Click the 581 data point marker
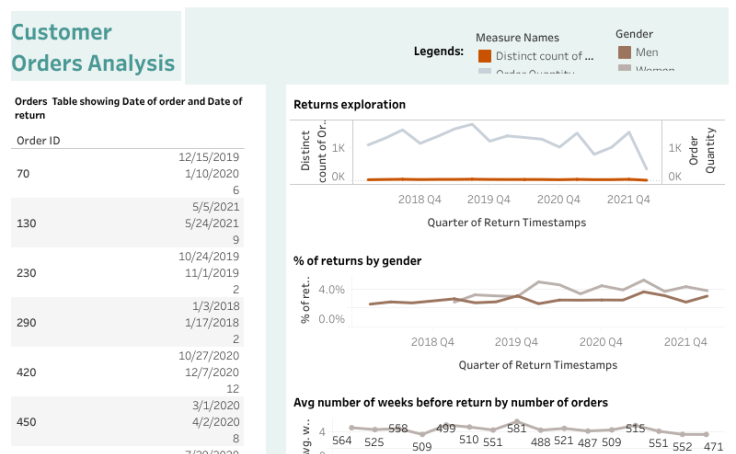The width and height of the screenshot is (736, 454). pyautogui.click(x=516, y=423)
